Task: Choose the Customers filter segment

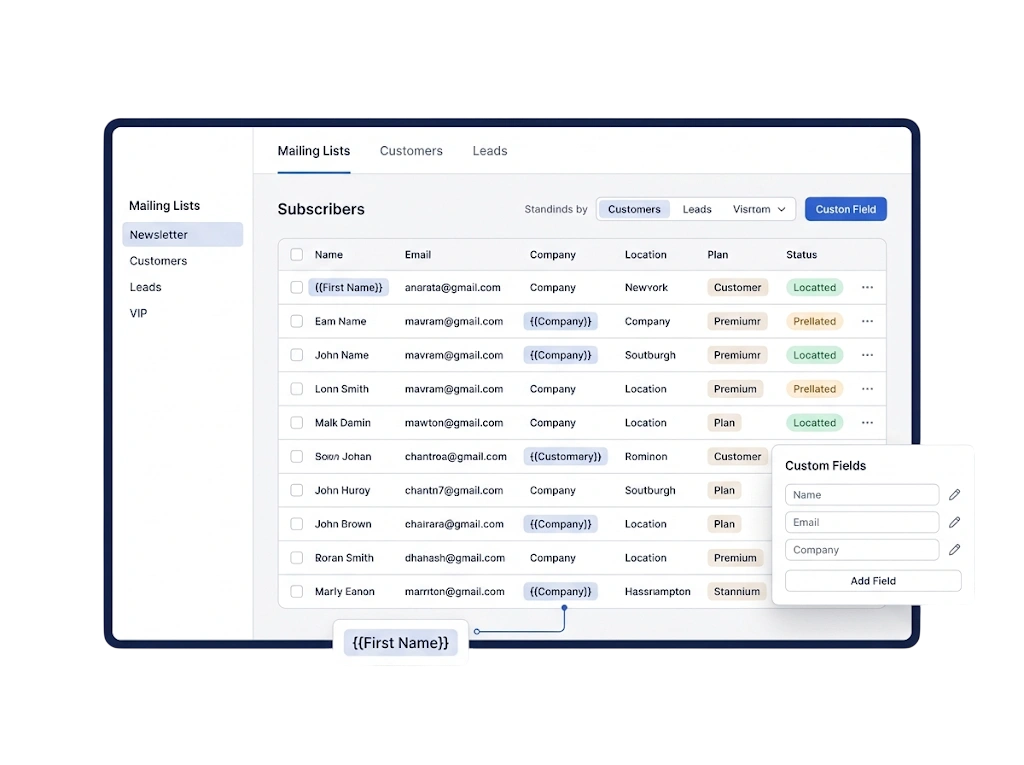Action: (x=634, y=209)
